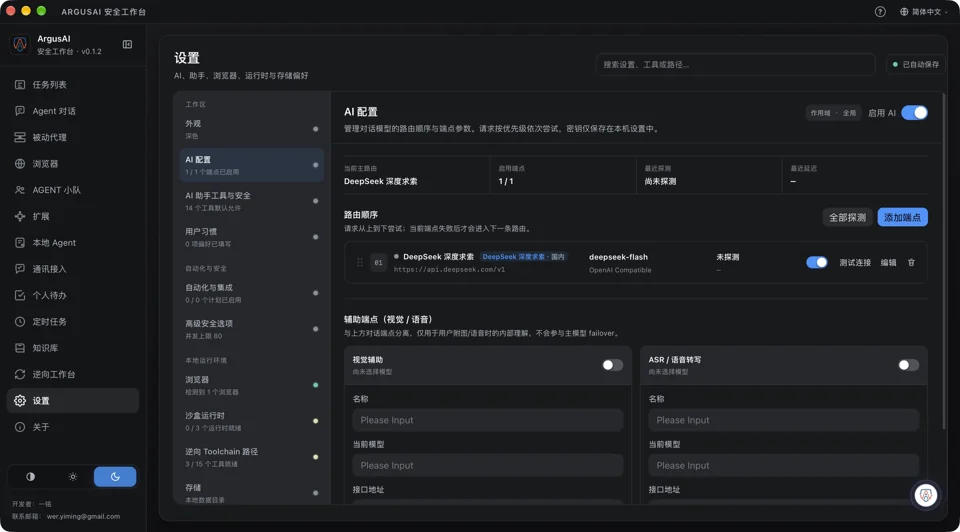Select the light theme sun icon
The height and width of the screenshot is (532, 960).
coord(73,476)
